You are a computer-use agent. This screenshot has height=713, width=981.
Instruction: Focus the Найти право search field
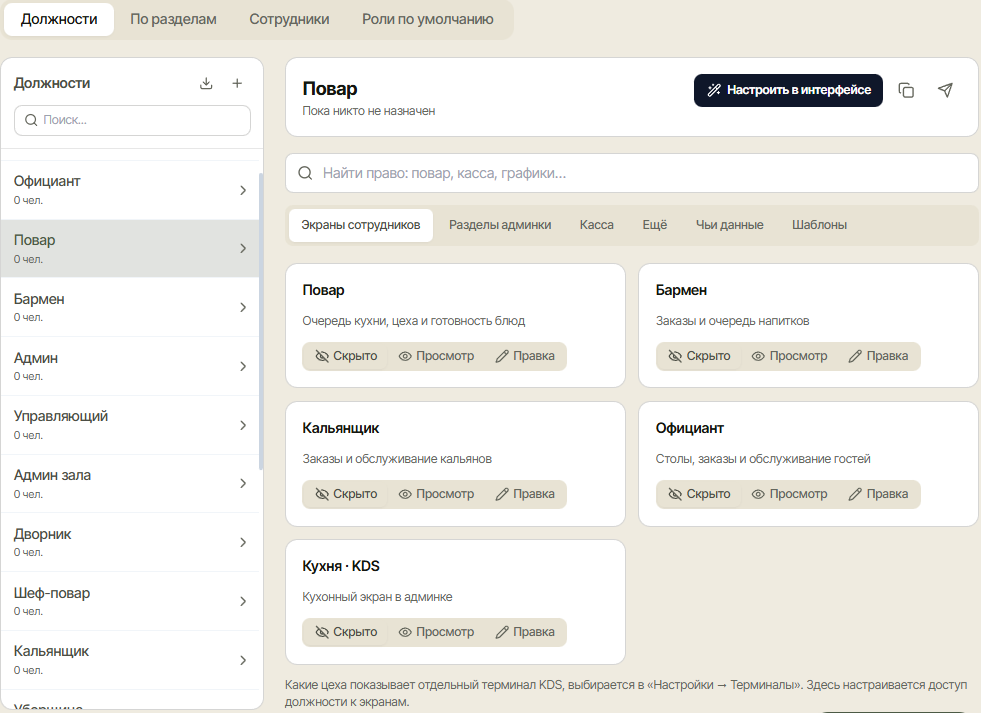click(631, 173)
